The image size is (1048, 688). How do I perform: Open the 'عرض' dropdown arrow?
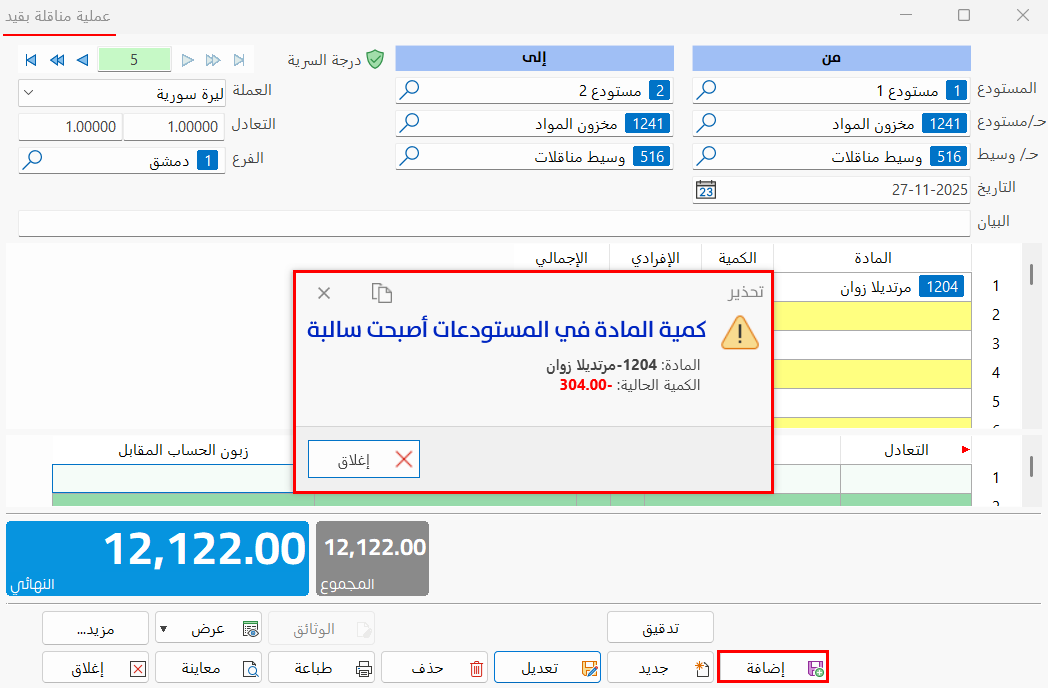click(164, 629)
